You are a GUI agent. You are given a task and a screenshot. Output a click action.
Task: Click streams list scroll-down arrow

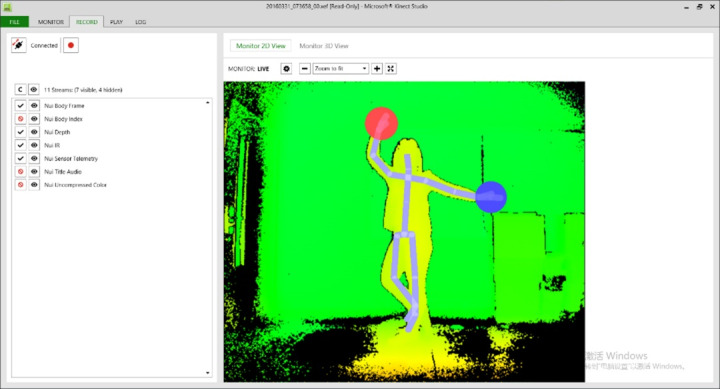(208, 373)
